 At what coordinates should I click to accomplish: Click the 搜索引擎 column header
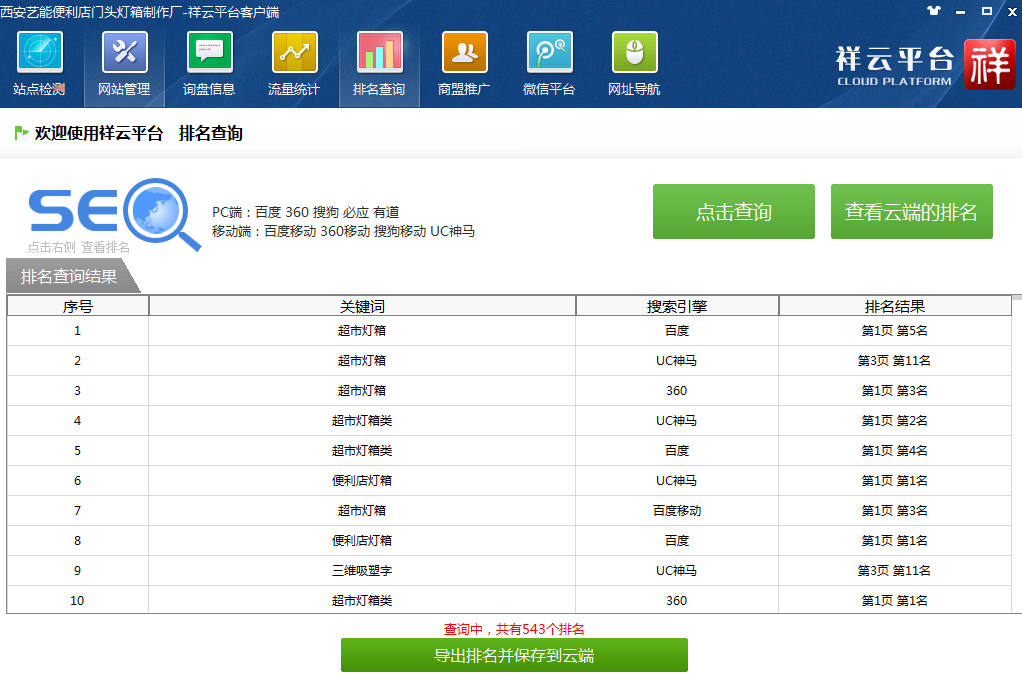click(x=677, y=306)
